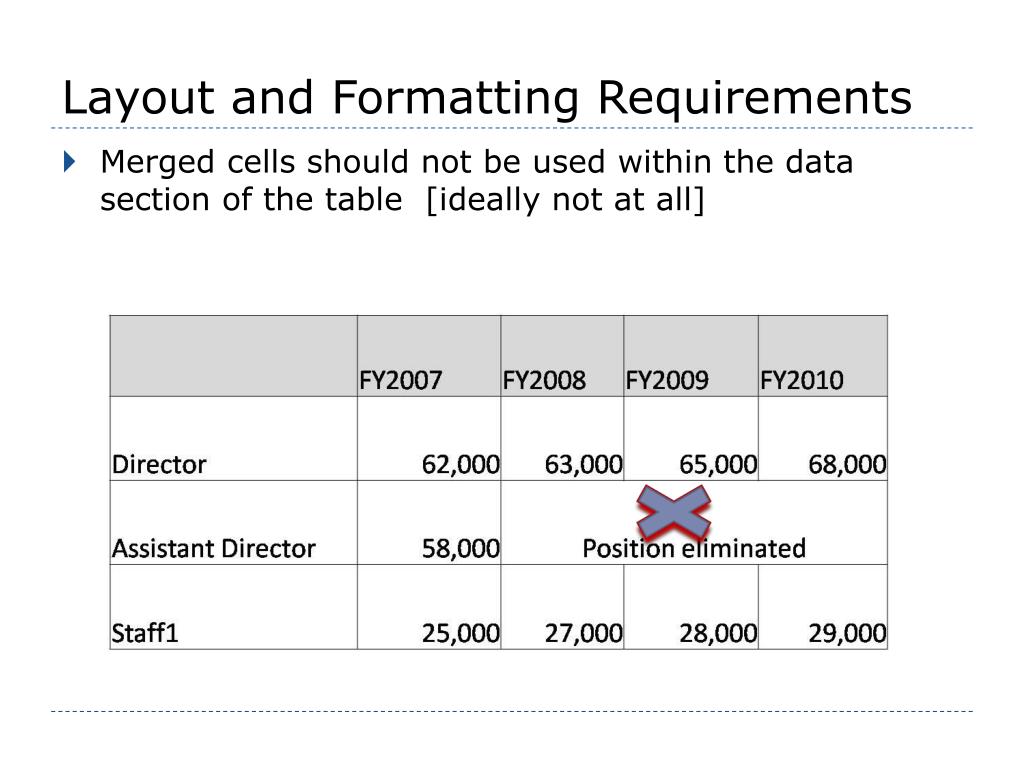Select the slide title Layout and Formatting Requirements
This screenshot has height=768, width=1024.
point(487,98)
